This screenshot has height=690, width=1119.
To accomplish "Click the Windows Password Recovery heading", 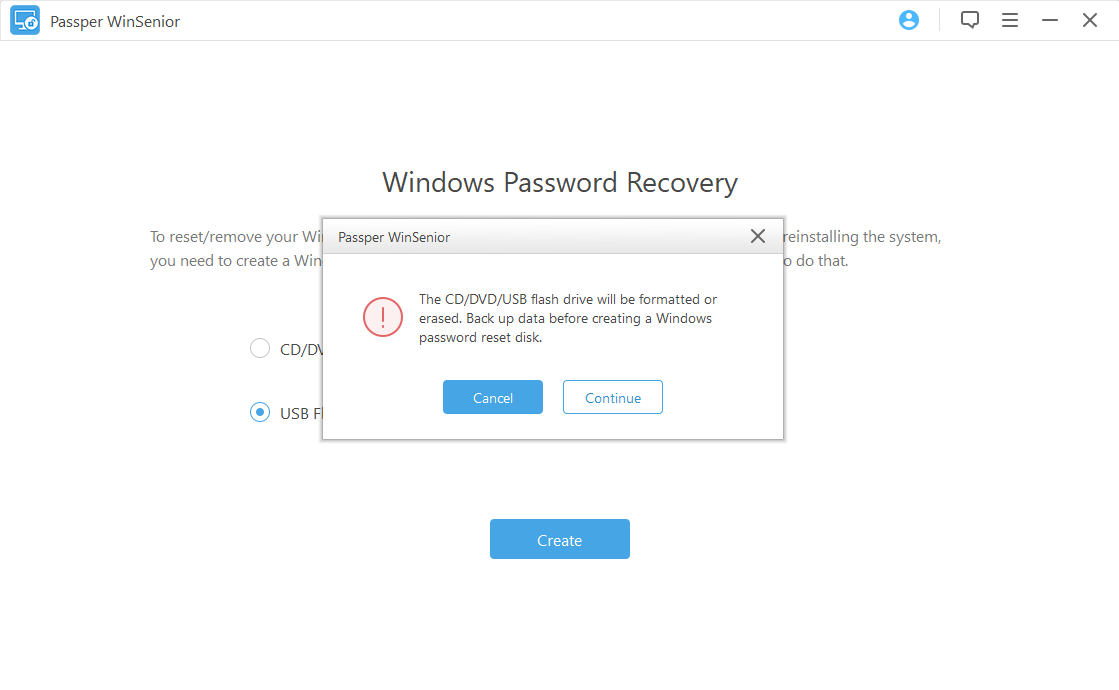I will coord(559,183).
